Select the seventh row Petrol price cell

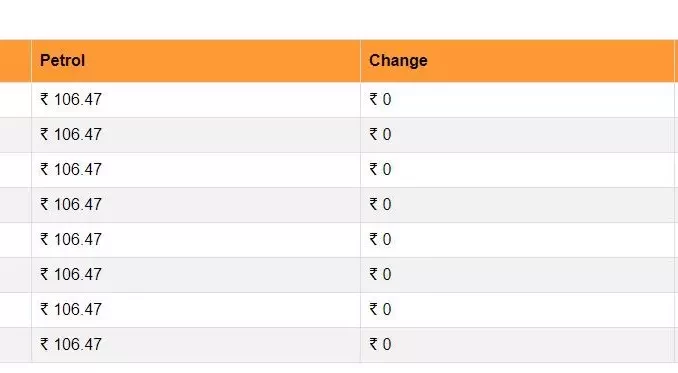[196, 310]
